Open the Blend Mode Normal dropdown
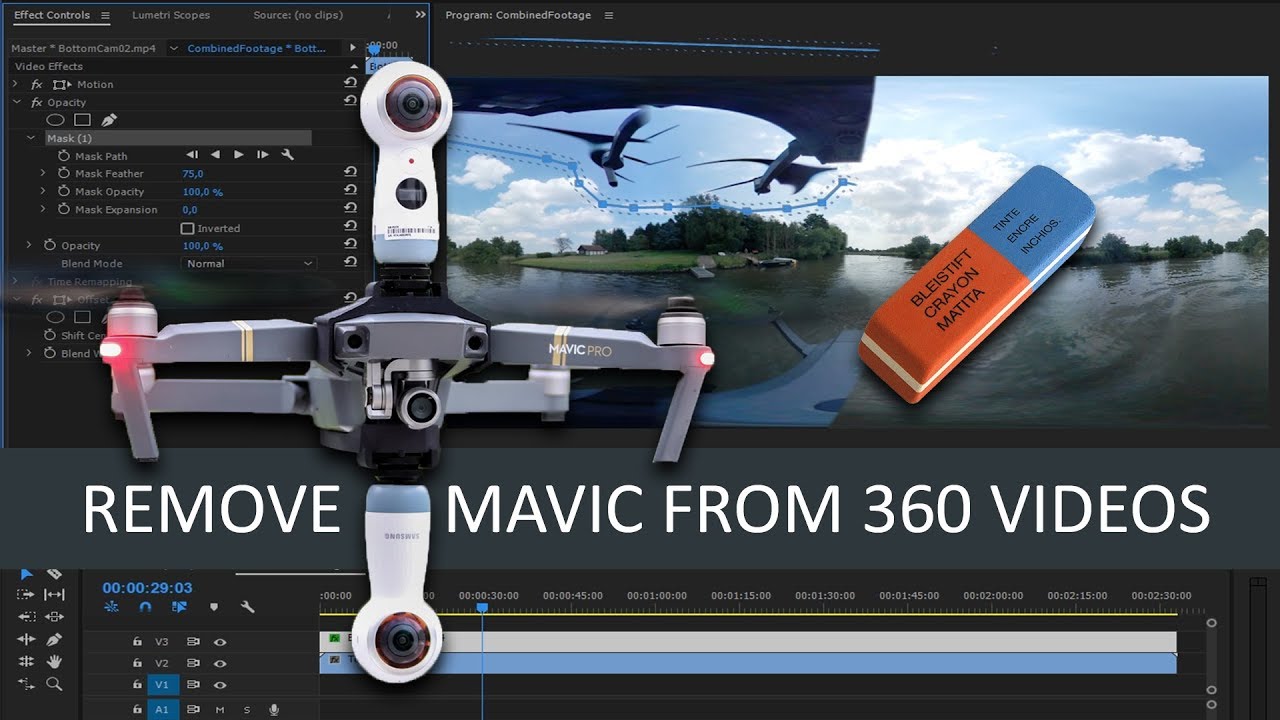 (x=250, y=263)
